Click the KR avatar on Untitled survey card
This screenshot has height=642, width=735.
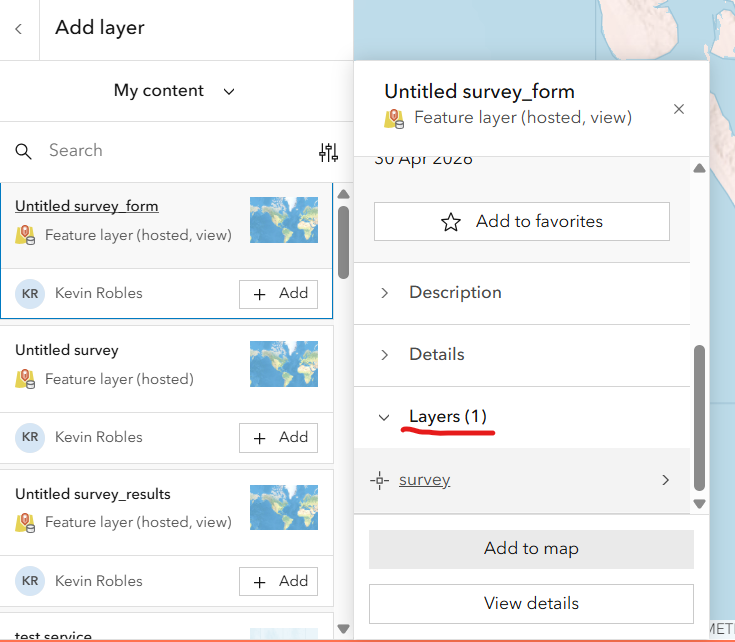point(30,438)
